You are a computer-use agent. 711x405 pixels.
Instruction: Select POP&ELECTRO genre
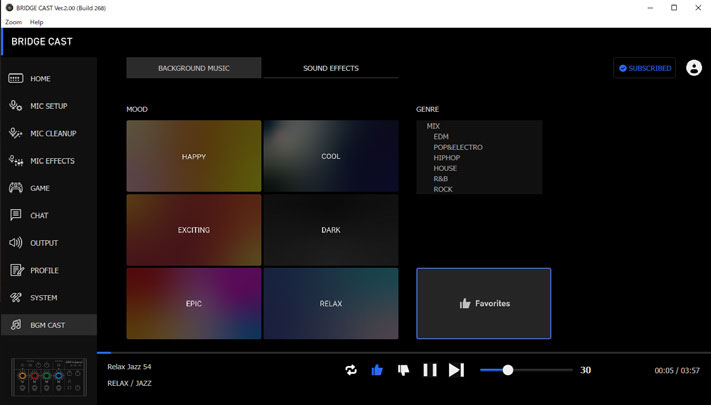pos(458,147)
